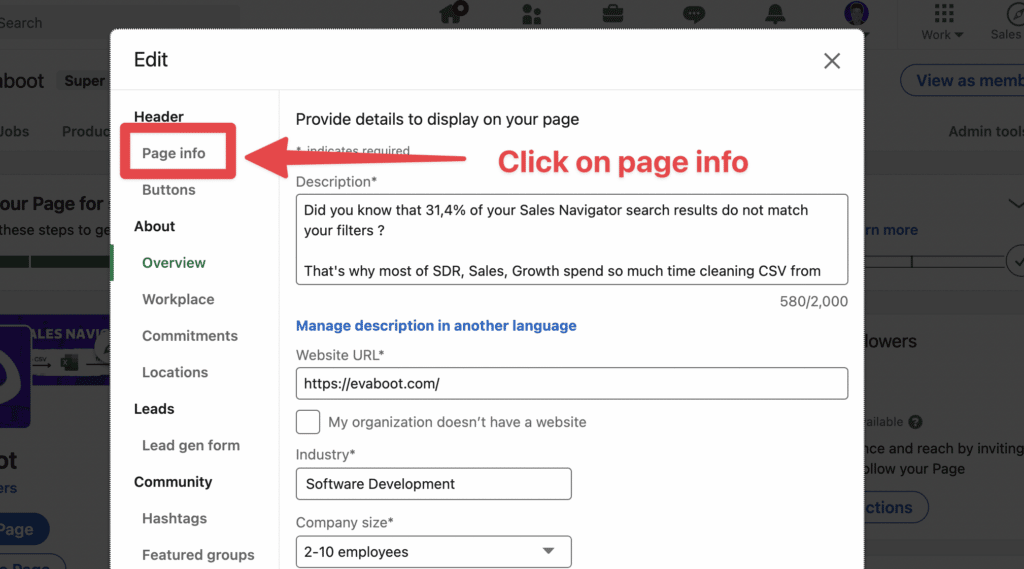Open the Jobs briefcase icon
The image size is (1024, 569).
613,13
